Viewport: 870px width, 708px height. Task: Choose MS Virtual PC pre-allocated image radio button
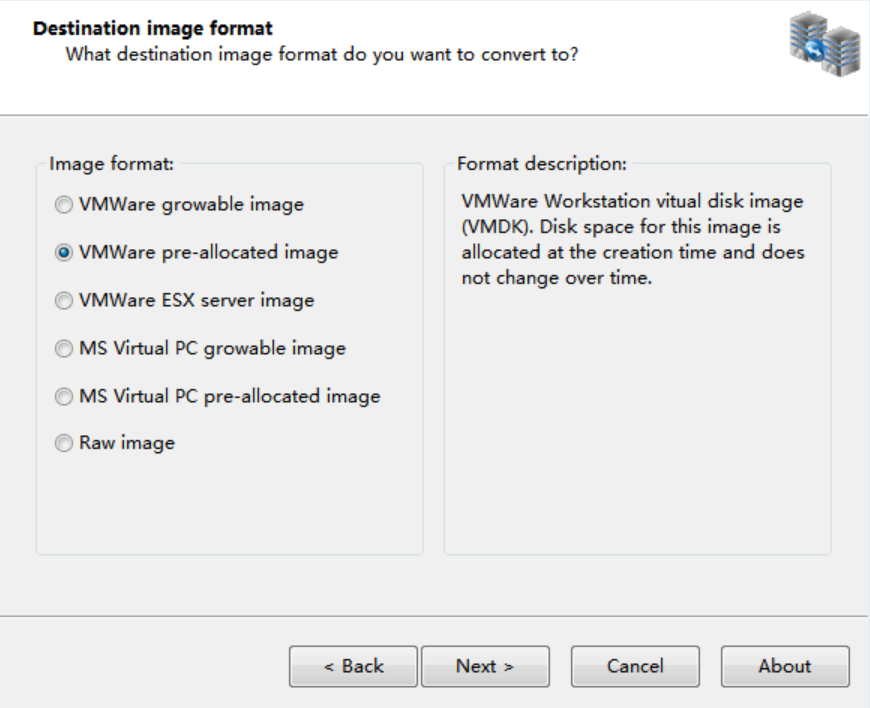click(64, 397)
